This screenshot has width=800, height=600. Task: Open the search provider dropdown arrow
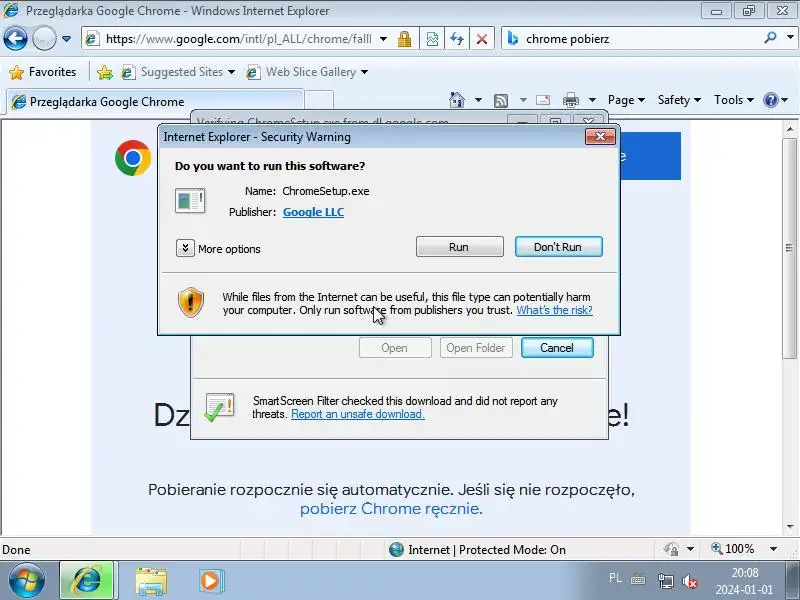tap(790, 38)
